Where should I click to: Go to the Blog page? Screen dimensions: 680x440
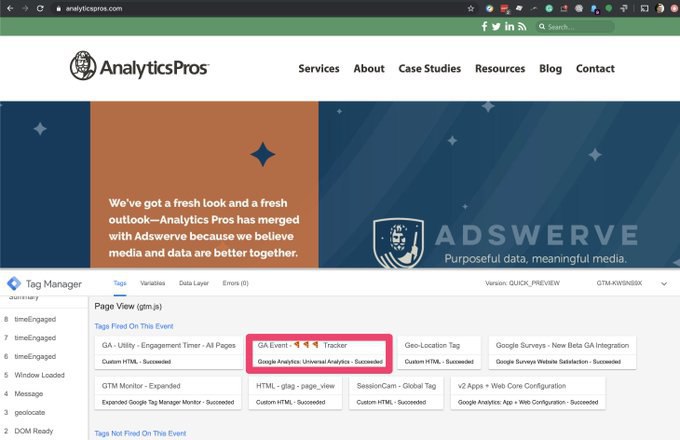(550, 68)
